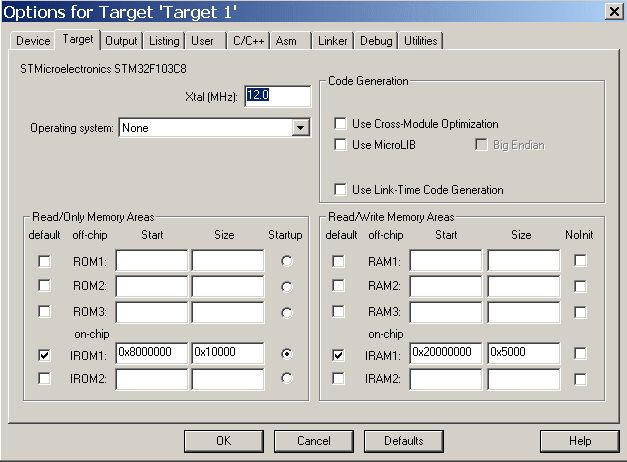The width and height of the screenshot is (627, 462).
Task: Click the RAM3 Start field
Action: point(446,312)
